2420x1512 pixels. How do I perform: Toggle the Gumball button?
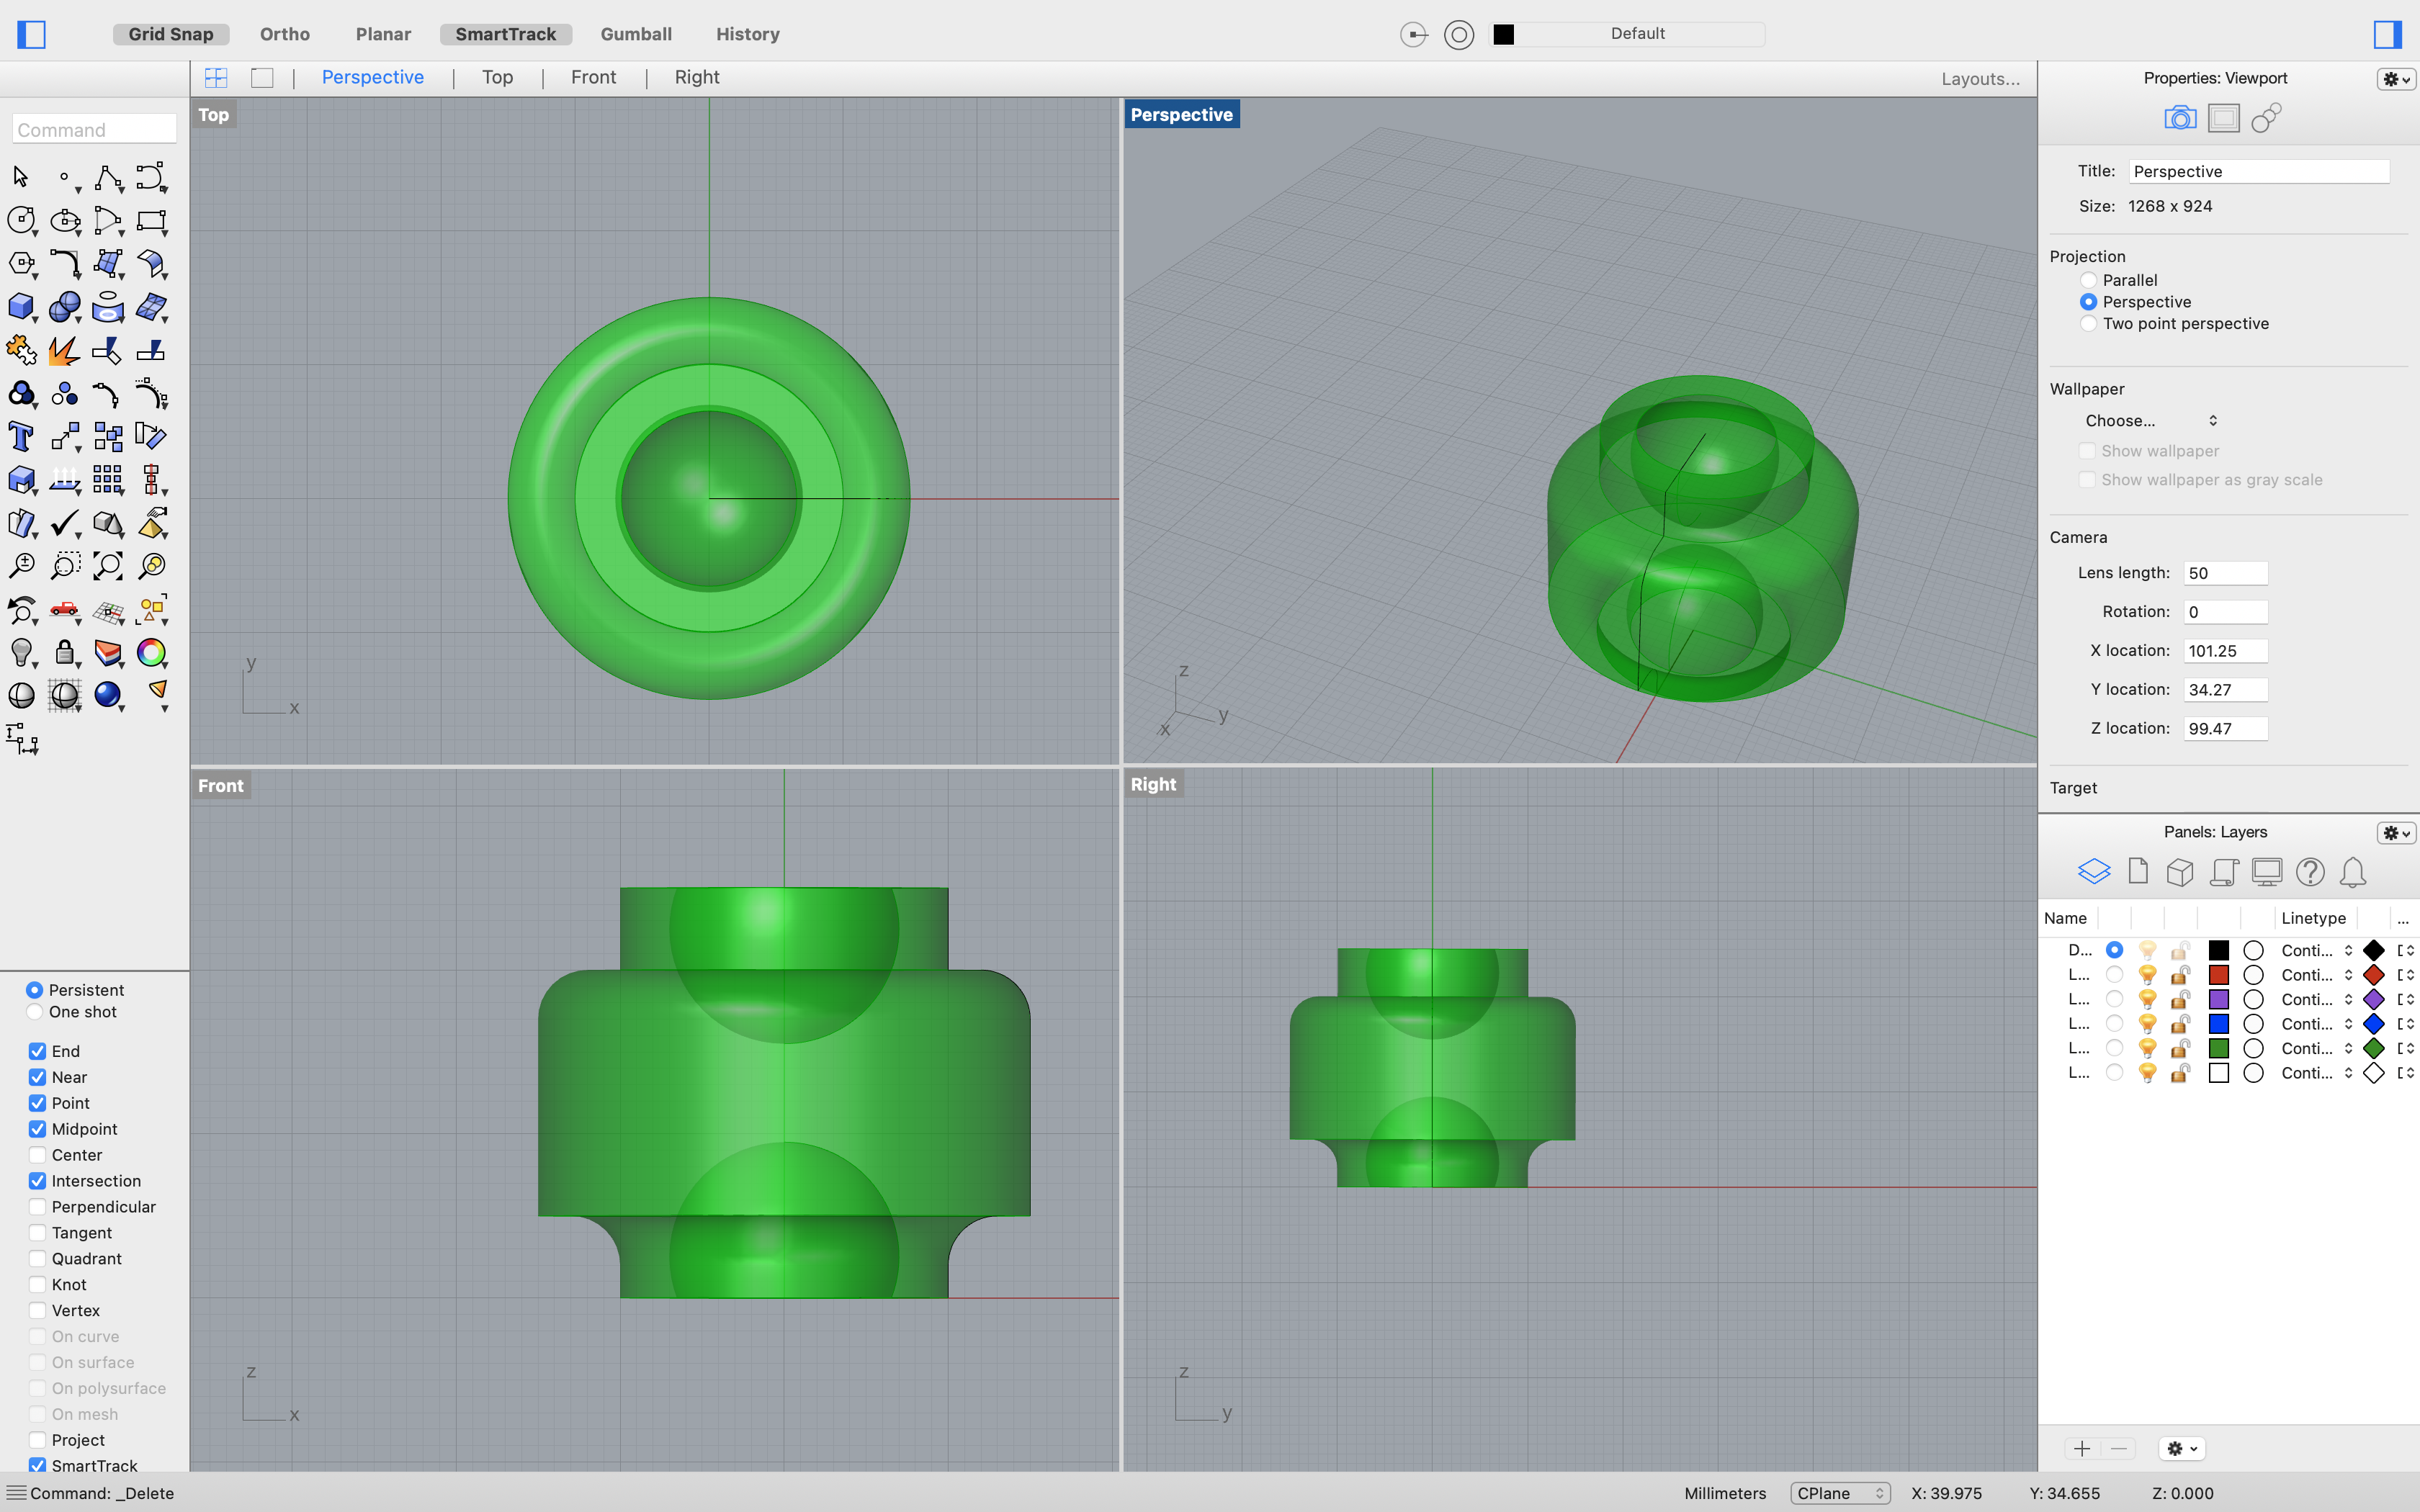636,34
